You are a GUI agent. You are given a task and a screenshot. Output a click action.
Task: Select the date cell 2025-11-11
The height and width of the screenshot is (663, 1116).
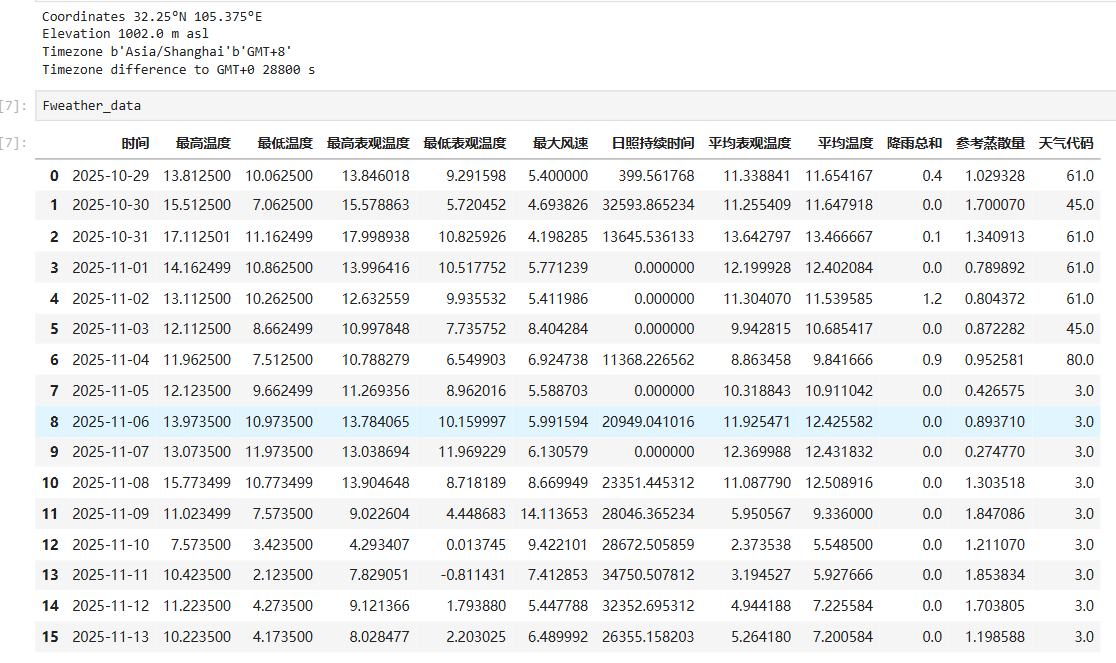point(111,575)
